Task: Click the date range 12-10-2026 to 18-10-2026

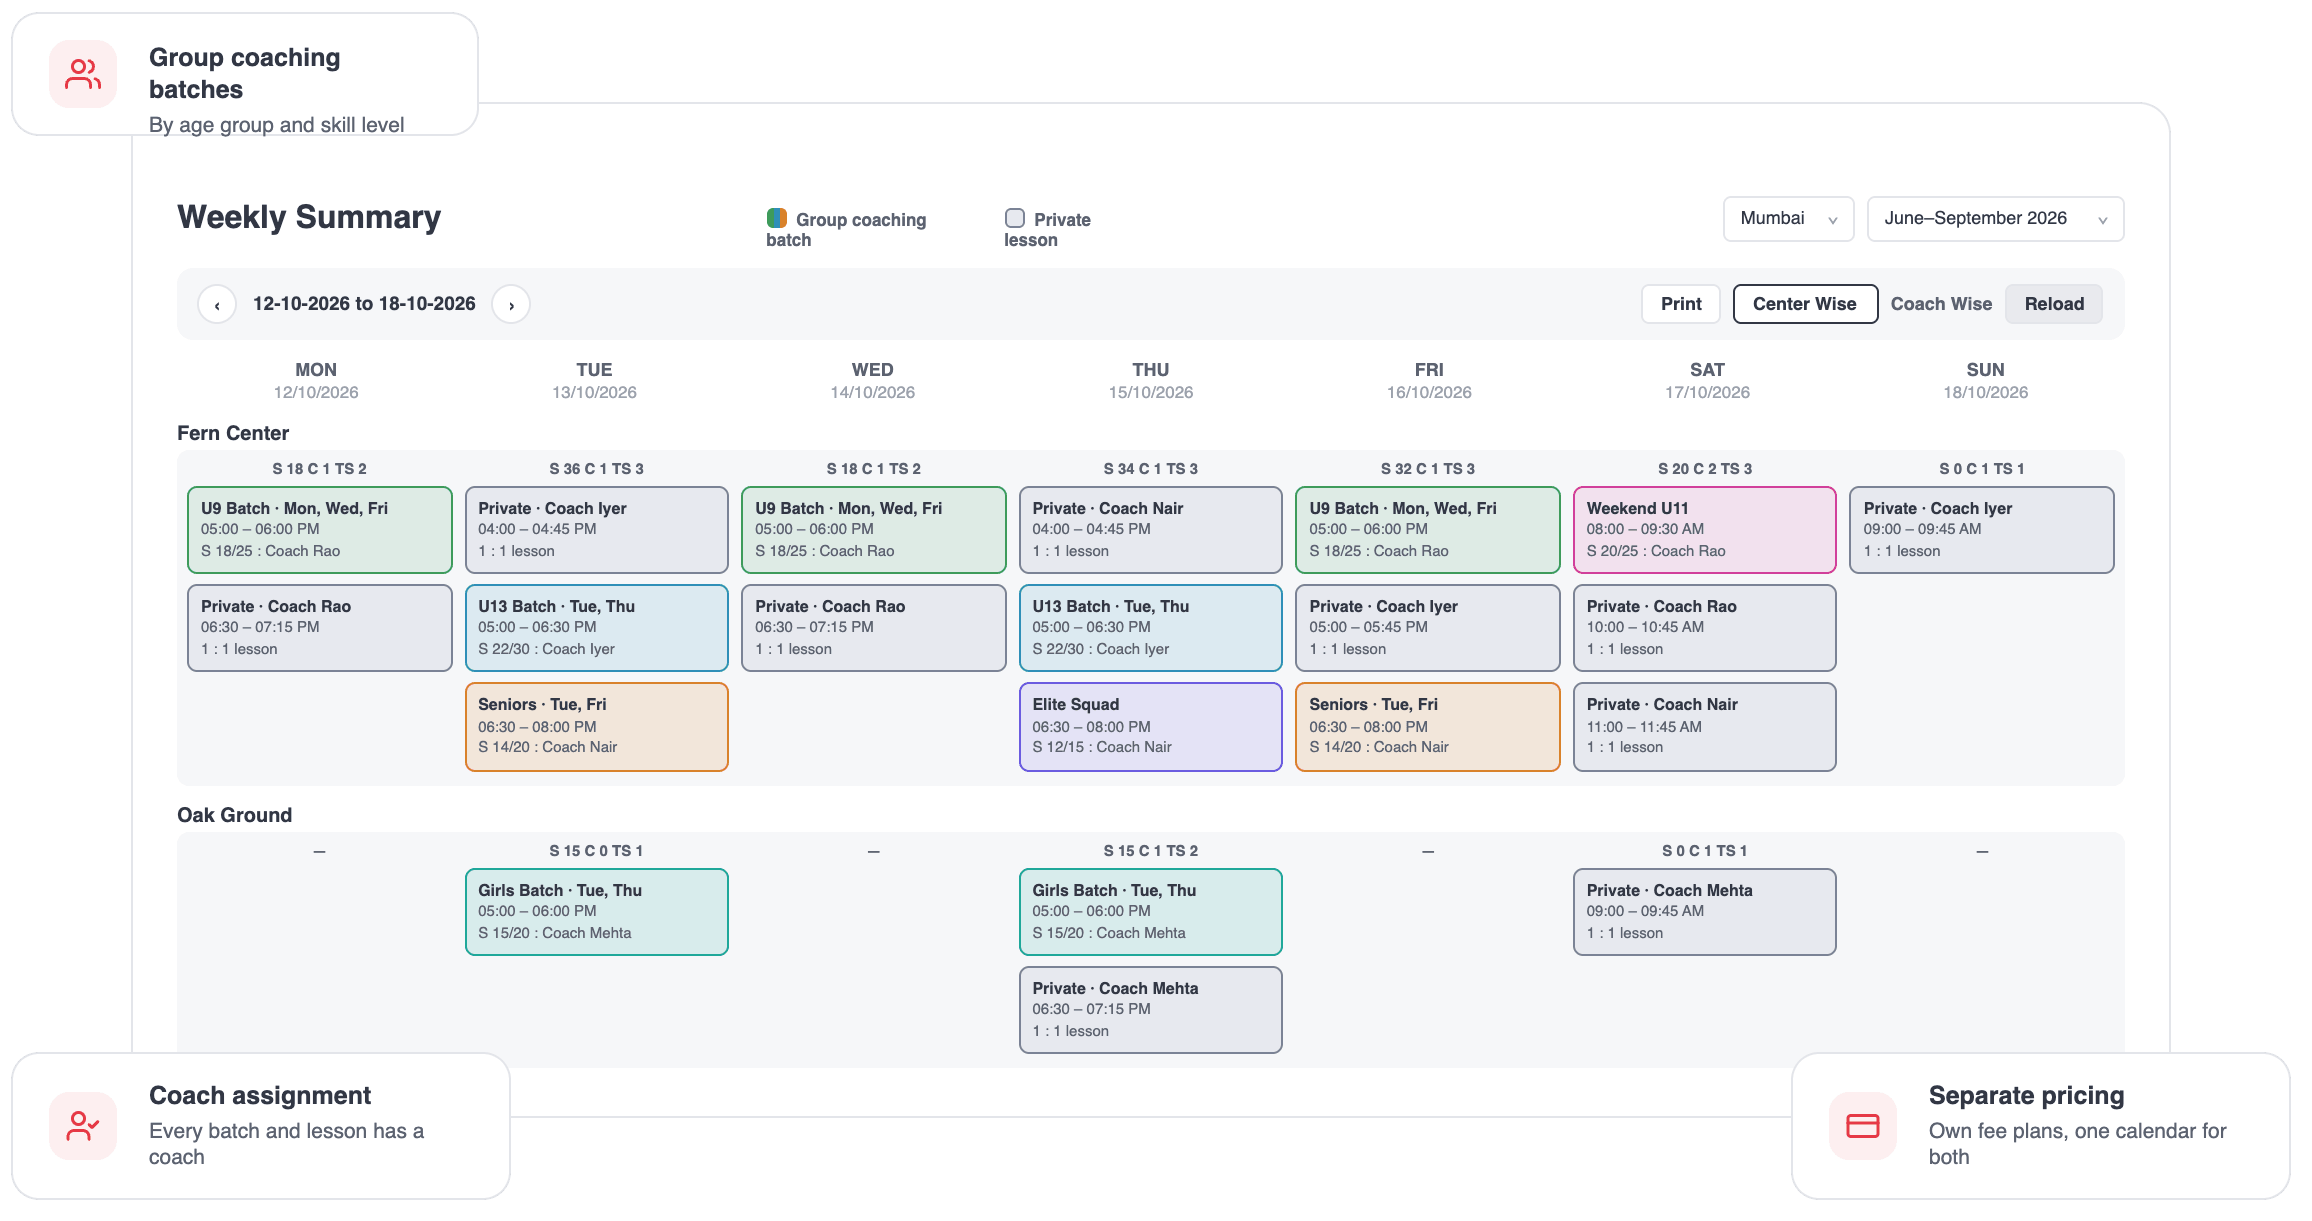Action: [364, 304]
